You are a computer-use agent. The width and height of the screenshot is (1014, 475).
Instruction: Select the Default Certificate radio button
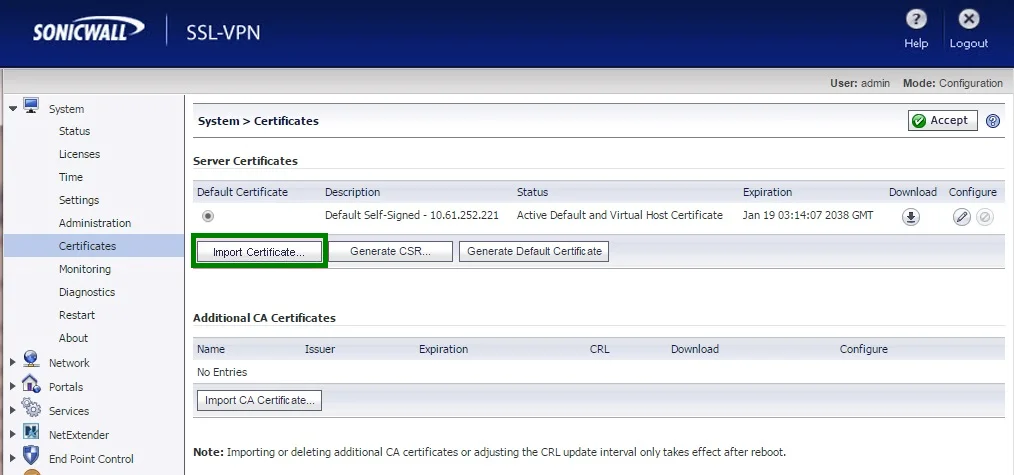[x=208, y=216]
